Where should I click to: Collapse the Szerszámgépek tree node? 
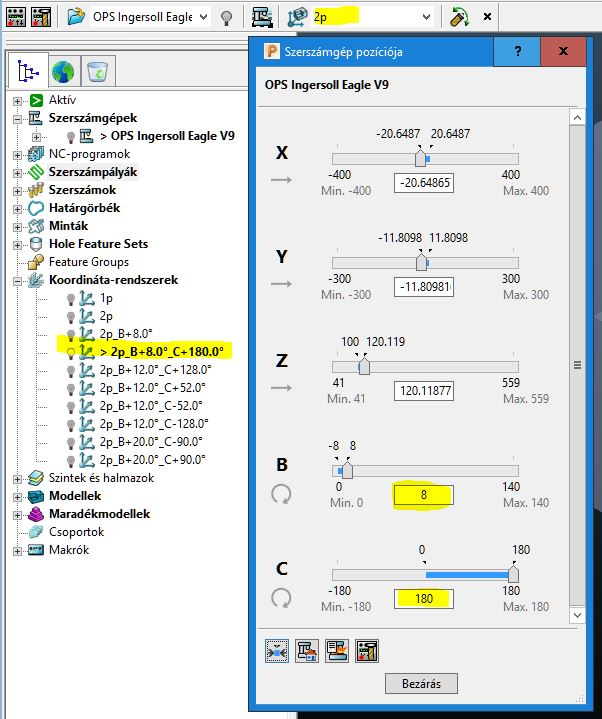coord(17,119)
